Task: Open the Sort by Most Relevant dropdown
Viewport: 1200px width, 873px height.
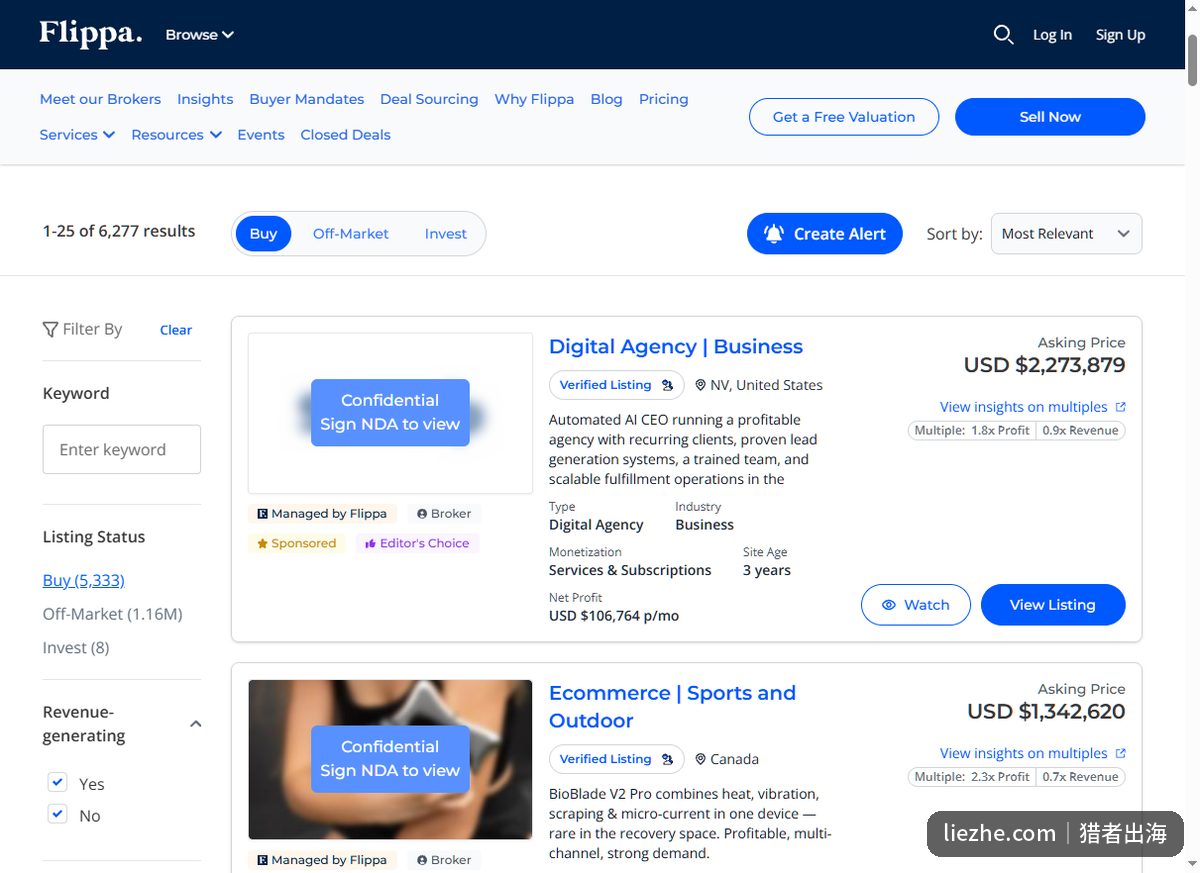Action: pyautogui.click(x=1066, y=234)
